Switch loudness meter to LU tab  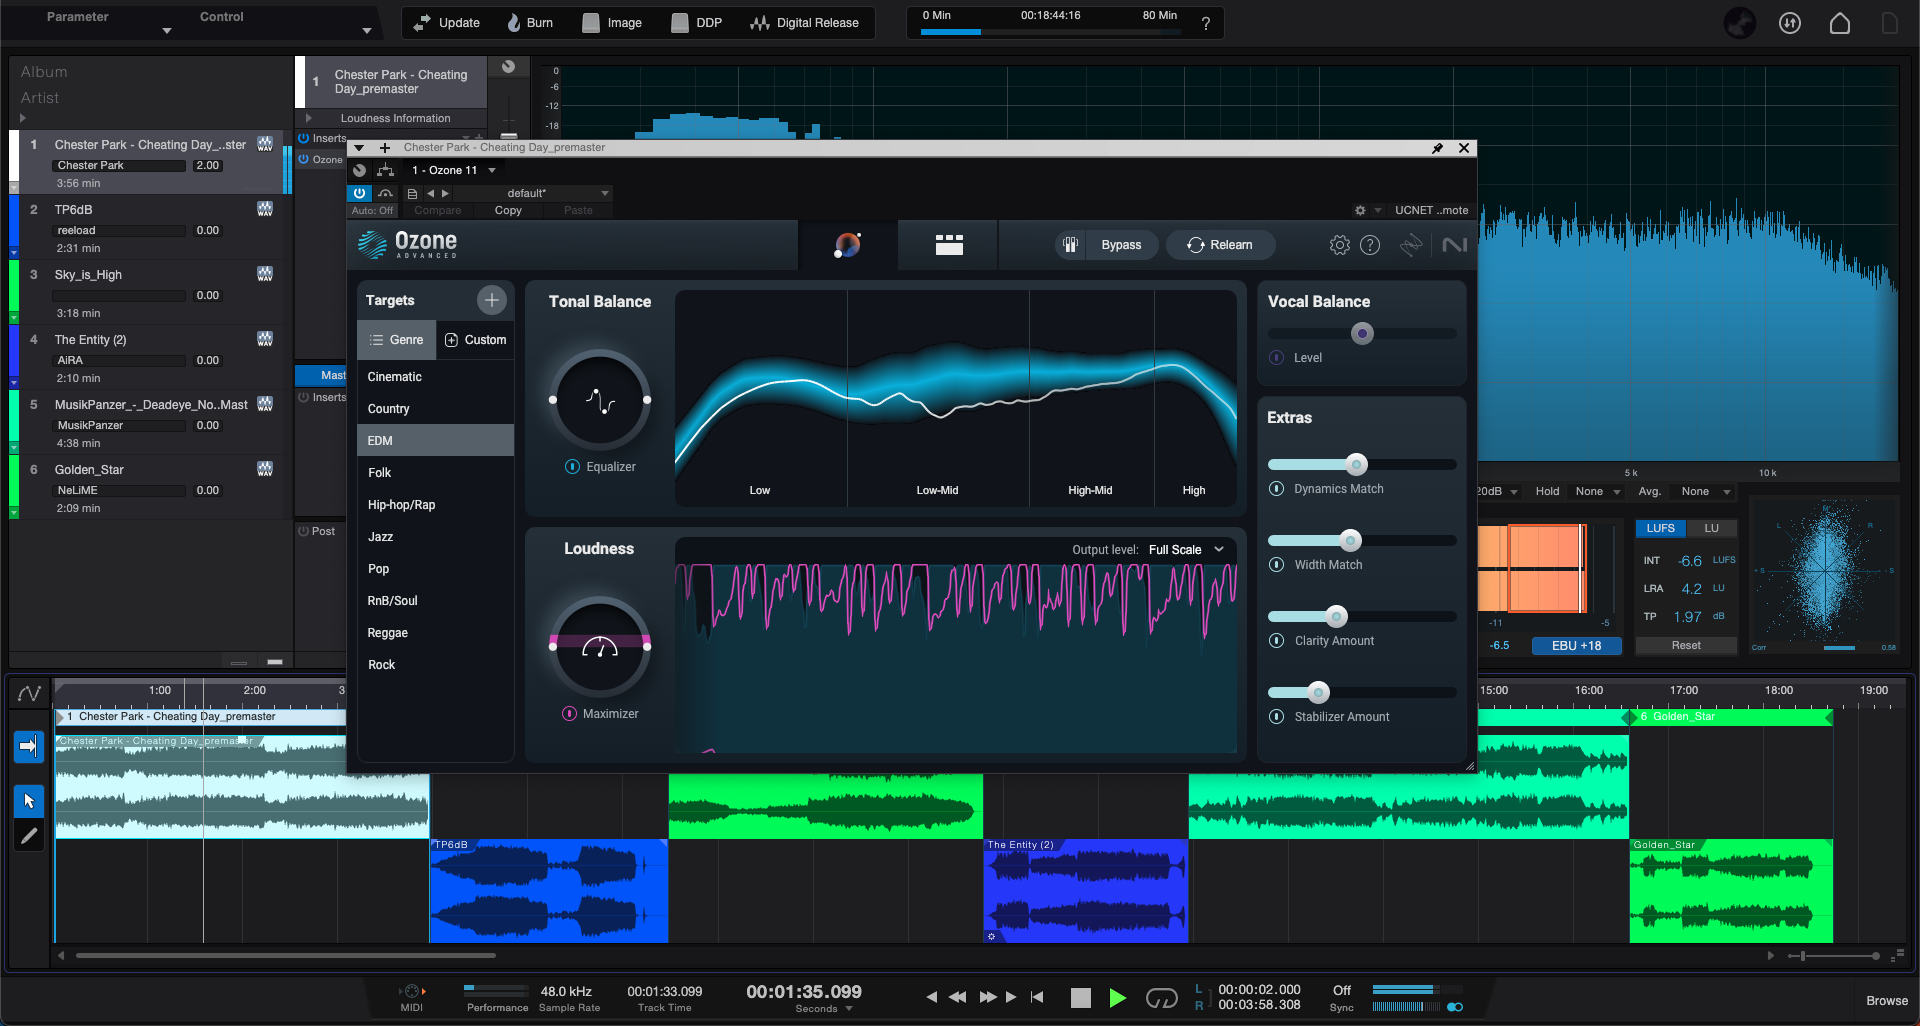tap(1712, 528)
